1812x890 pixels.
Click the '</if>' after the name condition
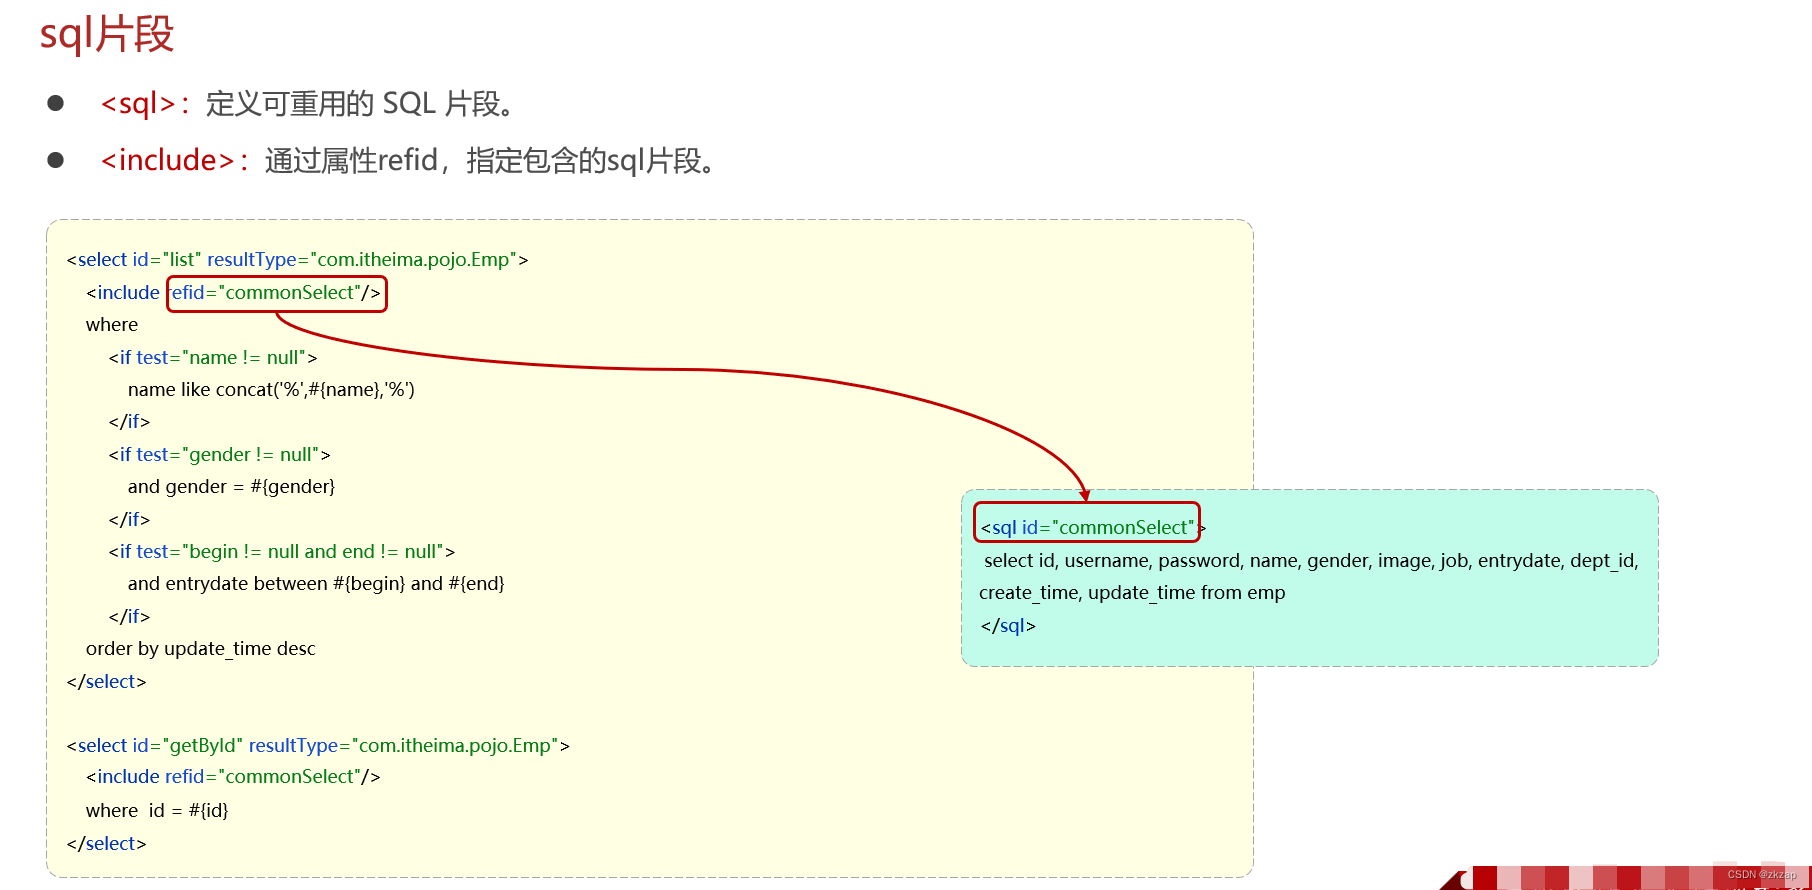pos(129,422)
